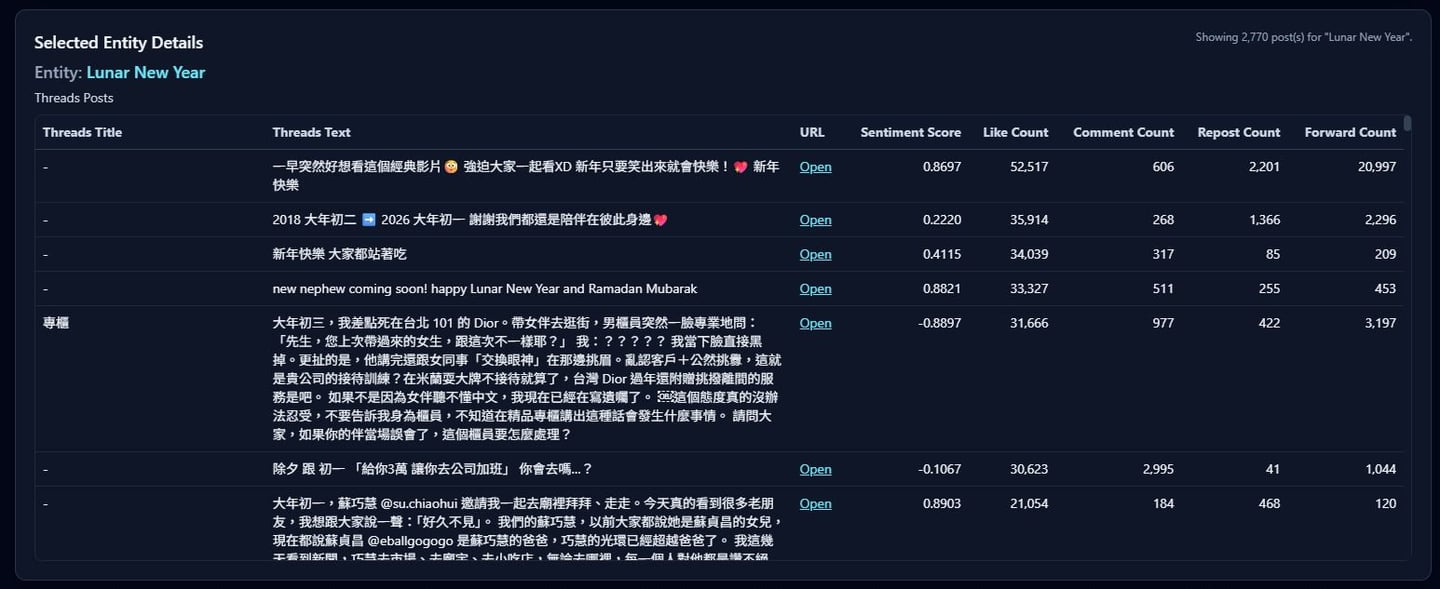
Task: Click comment count 606 cell
Action: 1163,167
